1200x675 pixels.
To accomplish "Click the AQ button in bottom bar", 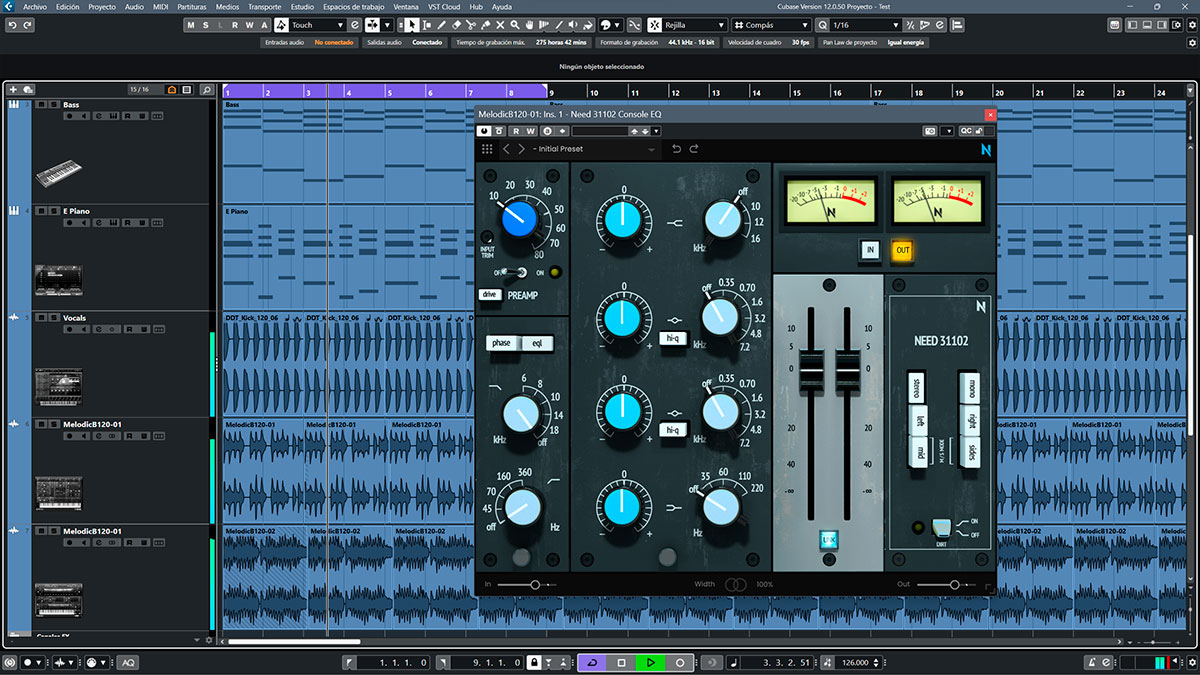I will click(128, 662).
